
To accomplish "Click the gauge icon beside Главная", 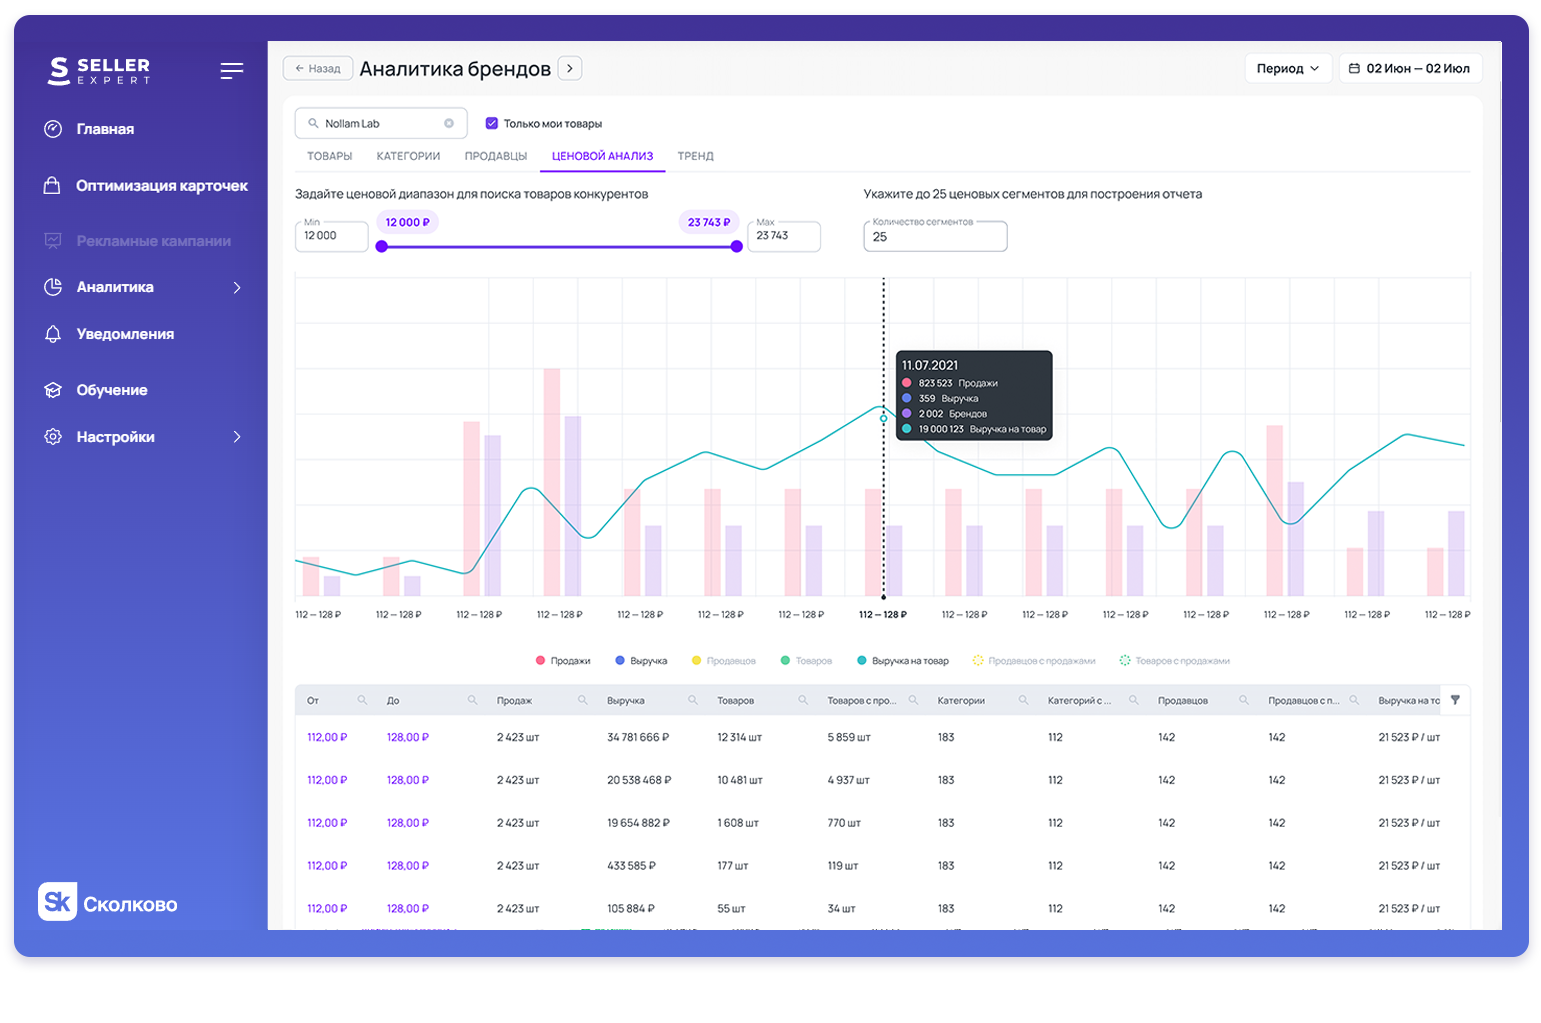I will (x=53, y=129).
